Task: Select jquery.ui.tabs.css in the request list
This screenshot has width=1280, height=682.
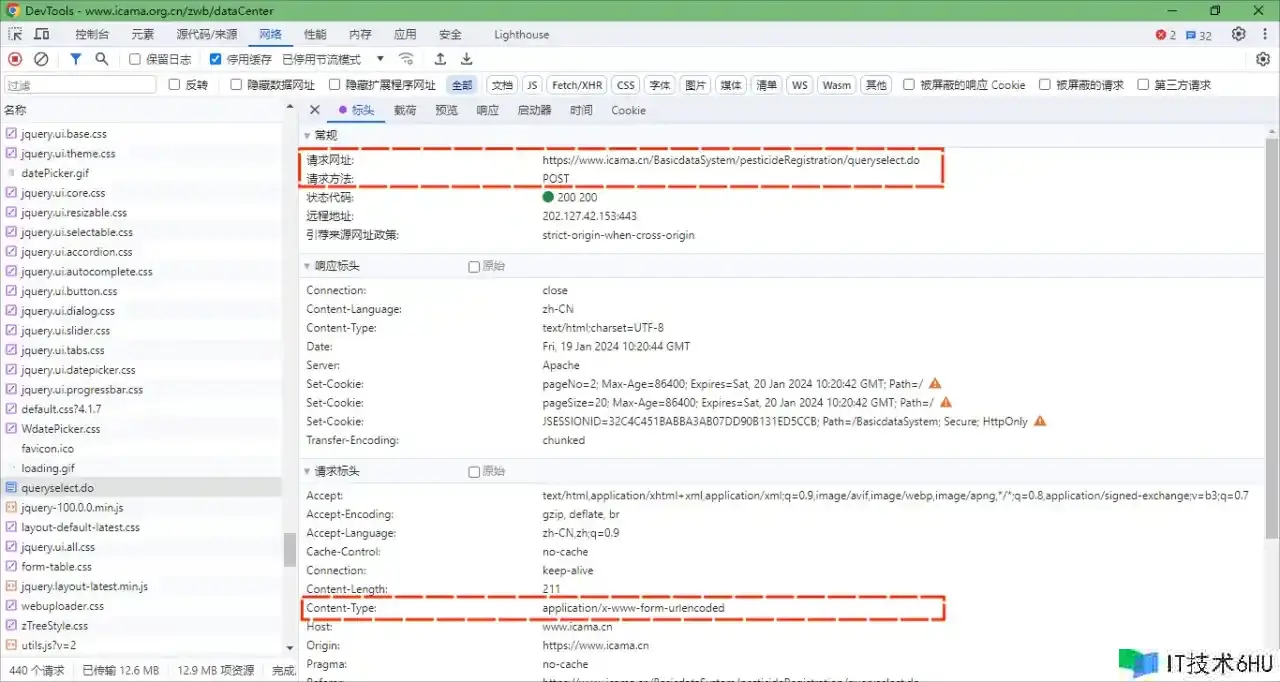Action: tap(62, 350)
